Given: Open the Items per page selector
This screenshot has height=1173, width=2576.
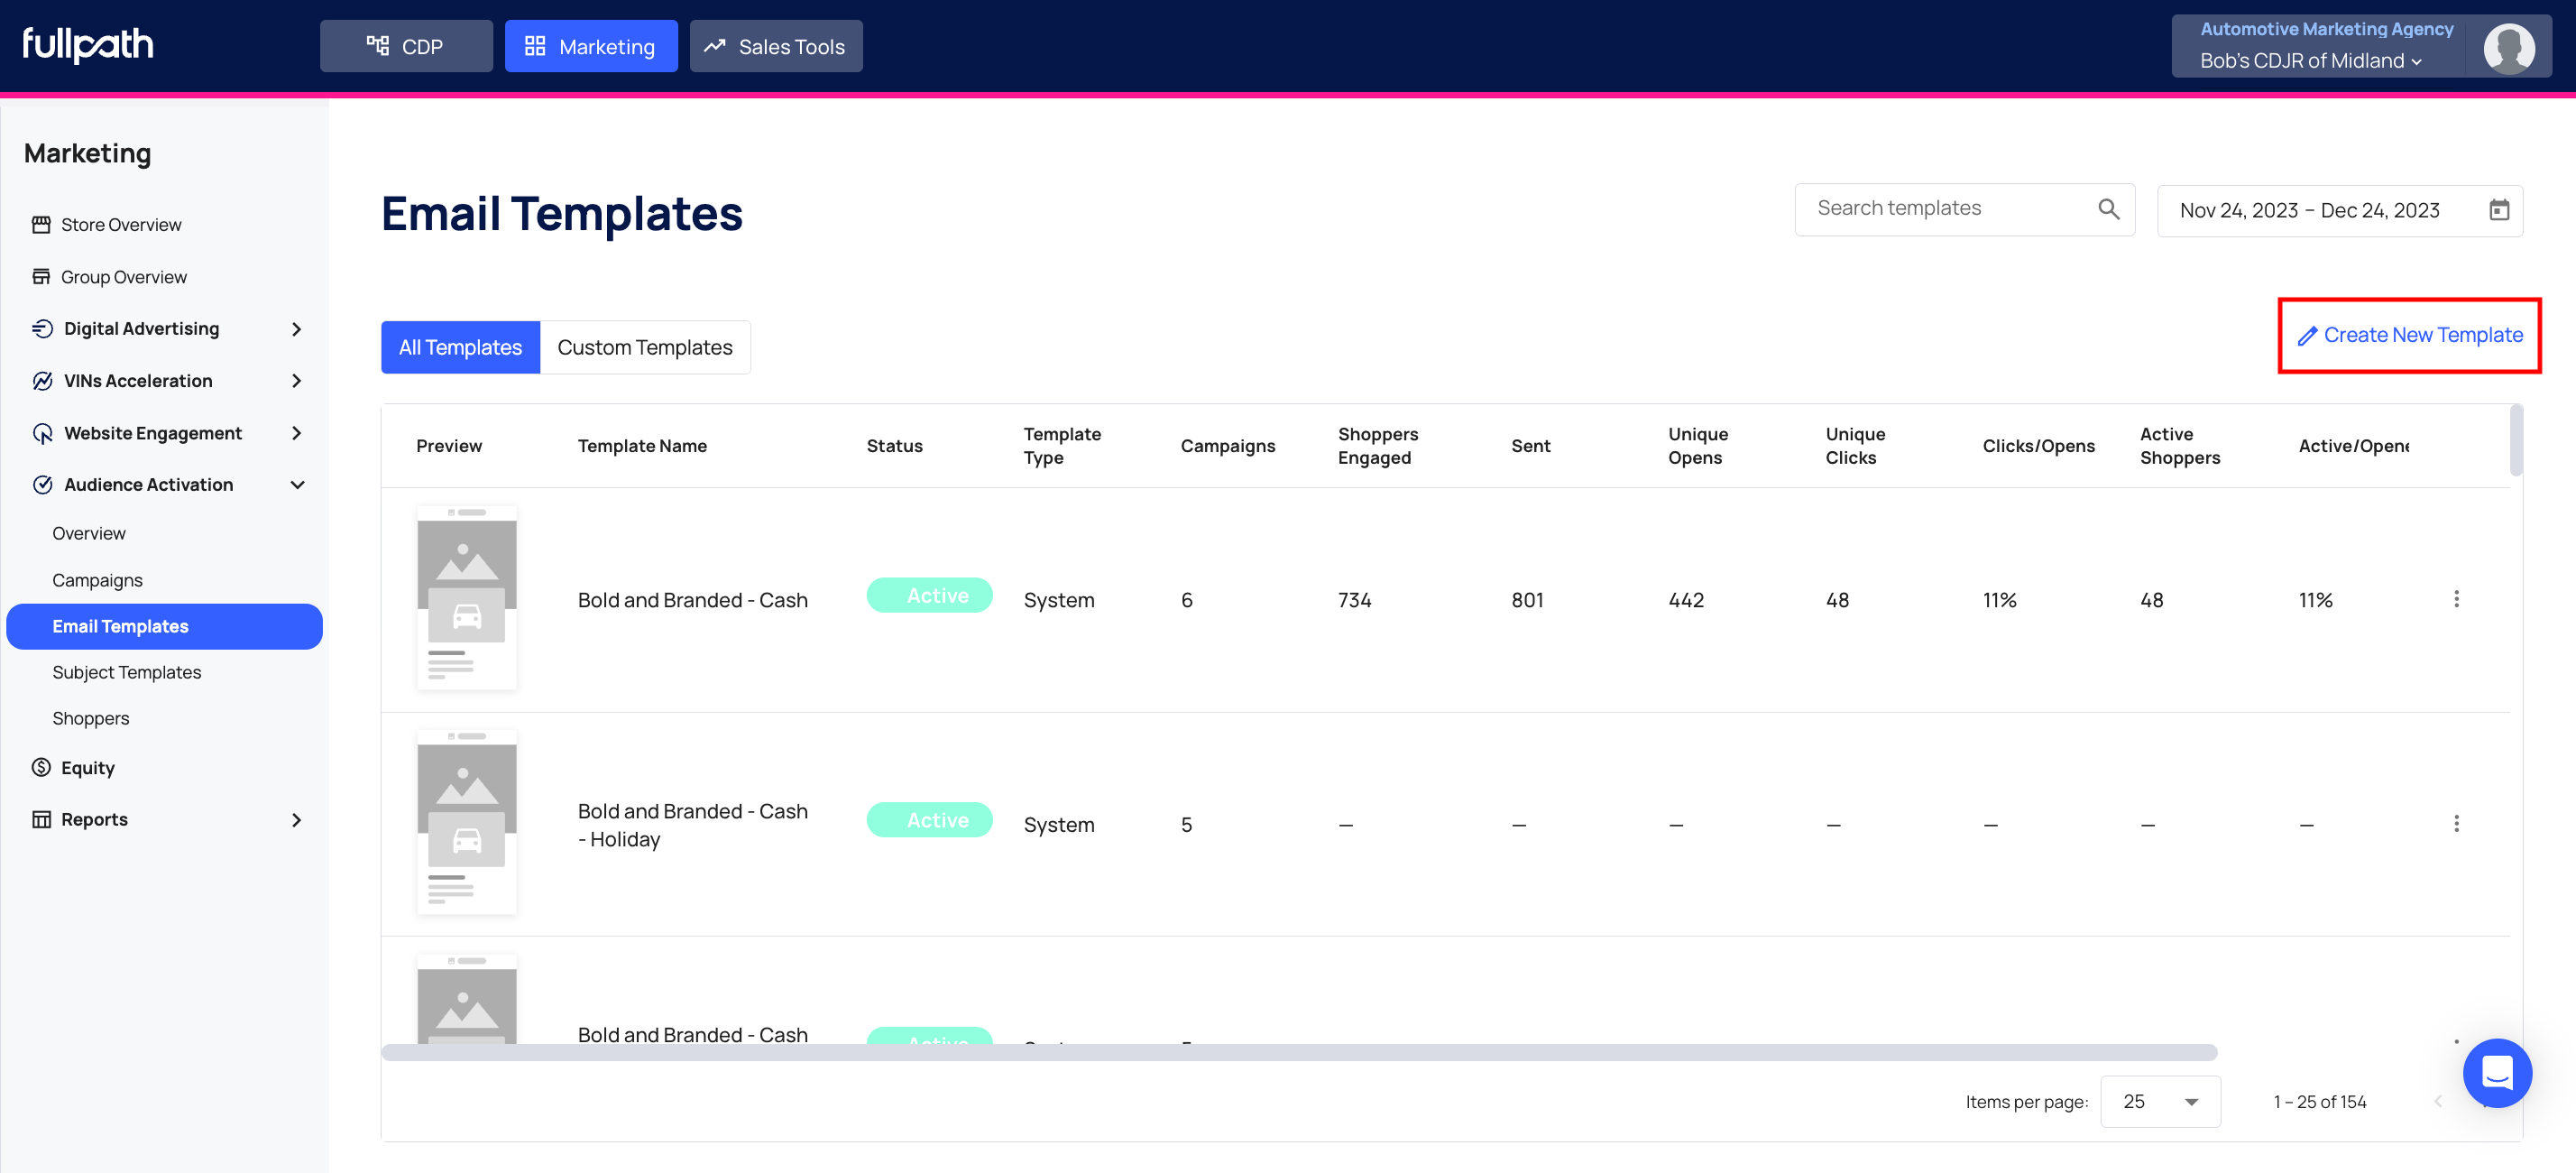Looking at the screenshot, I should (x=2160, y=1101).
